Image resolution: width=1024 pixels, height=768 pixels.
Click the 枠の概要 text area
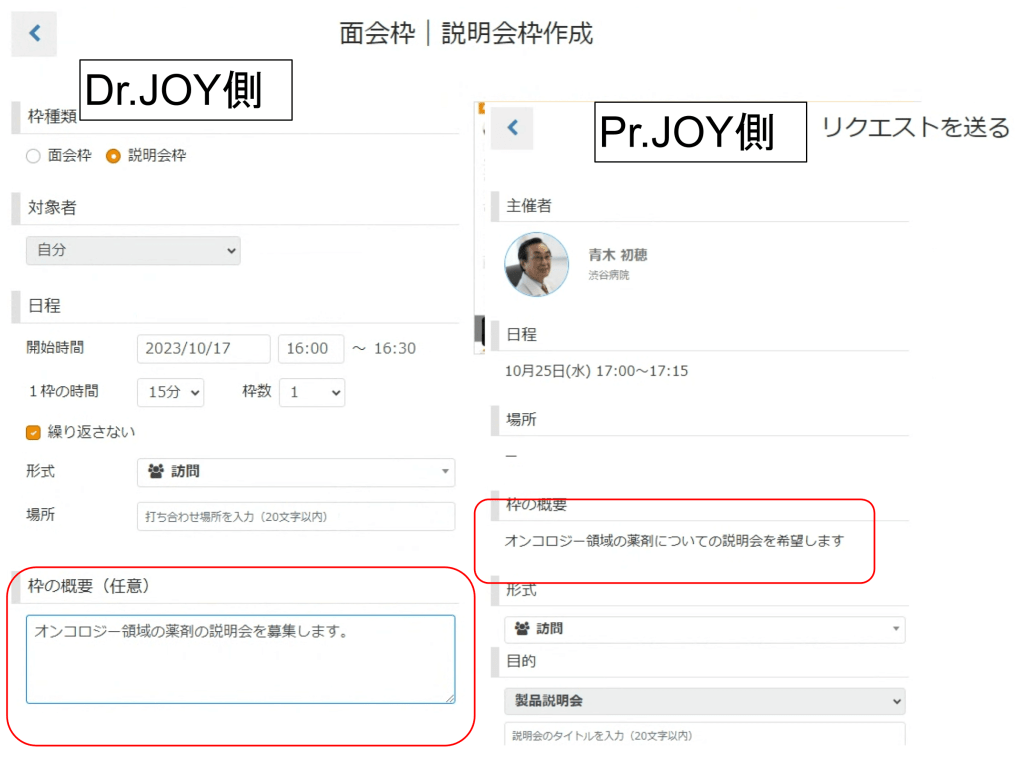click(x=240, y=659)
